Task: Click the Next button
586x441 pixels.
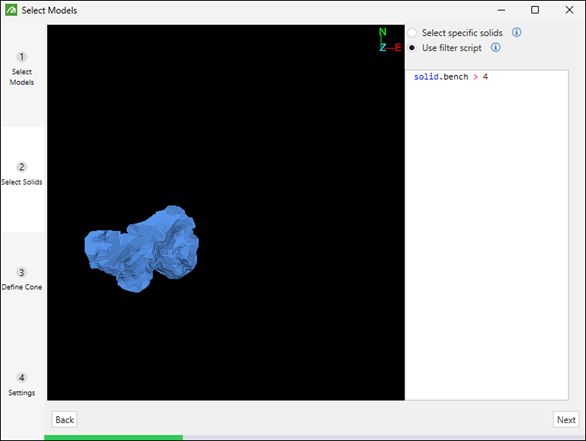Action: click(566, 420)
